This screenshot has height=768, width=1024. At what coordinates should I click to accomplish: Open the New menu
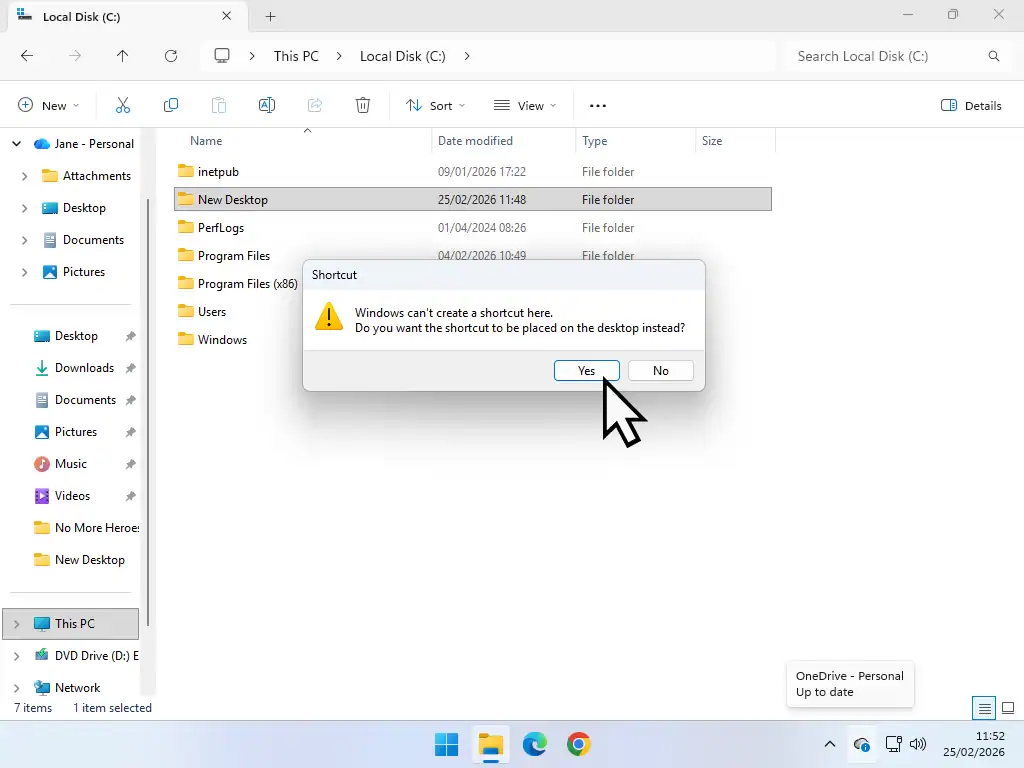[x=47, y=105]
